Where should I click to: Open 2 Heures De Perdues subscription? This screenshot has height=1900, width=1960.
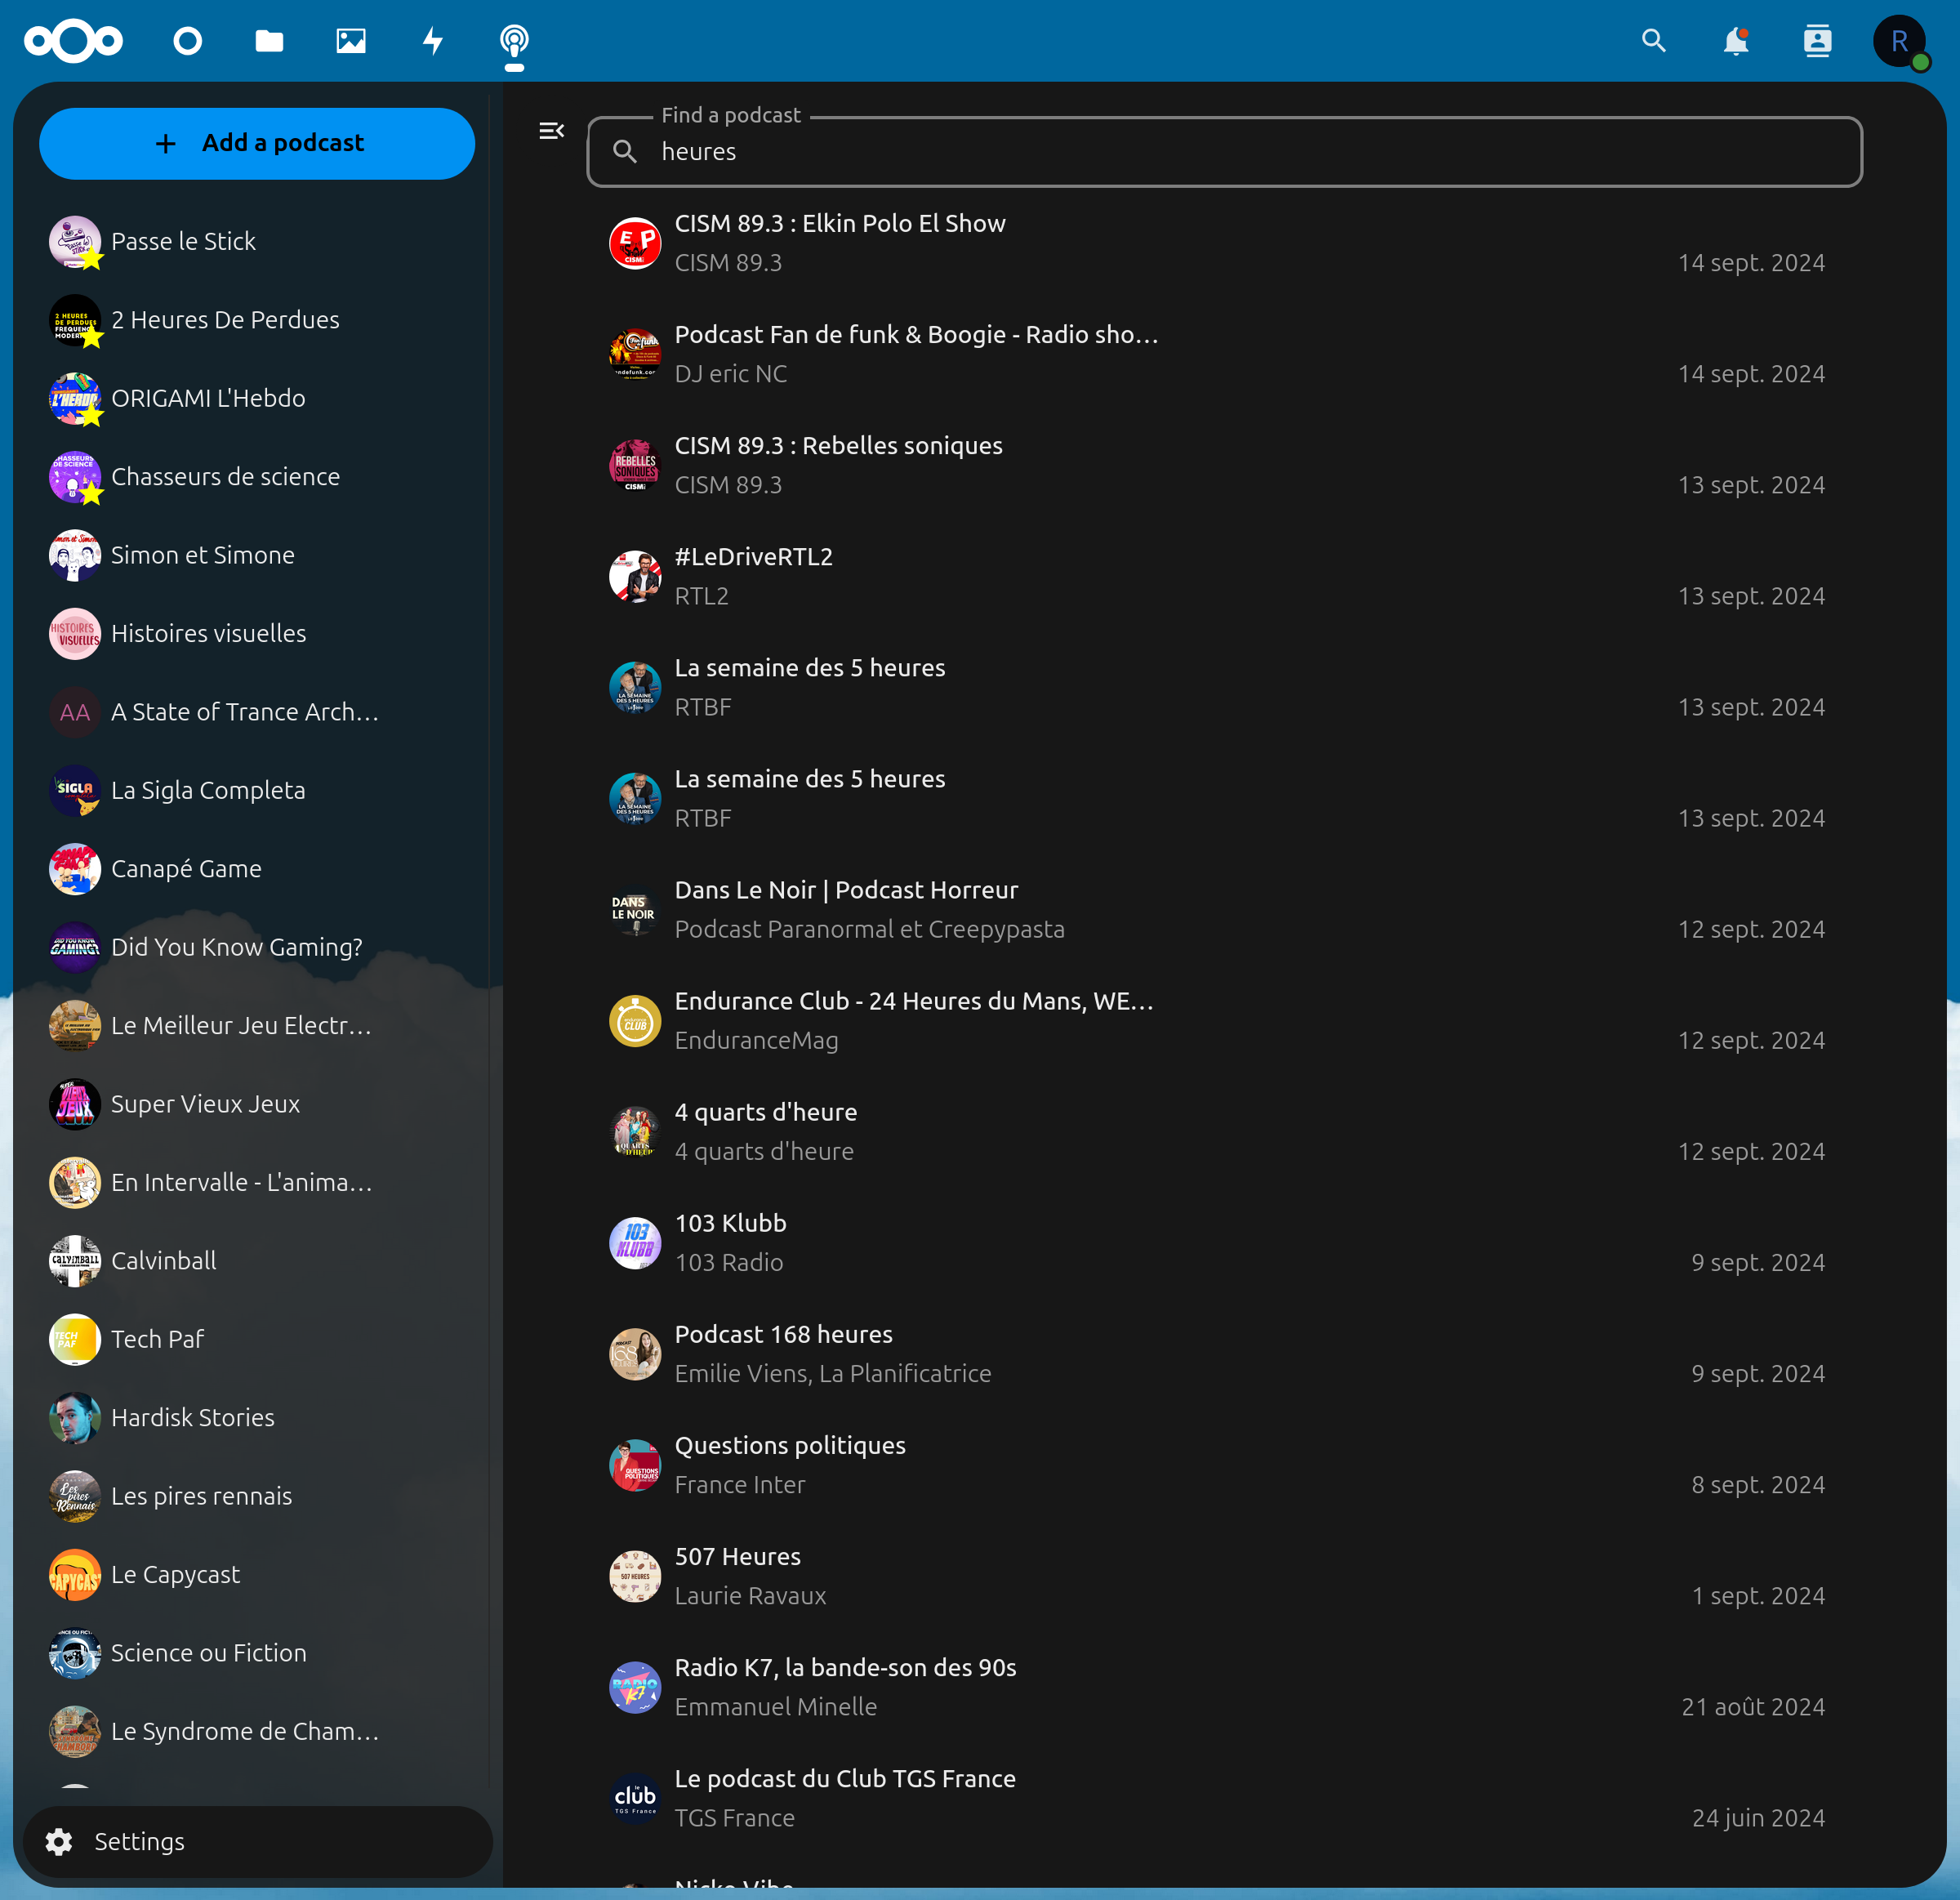click(257, 320)
